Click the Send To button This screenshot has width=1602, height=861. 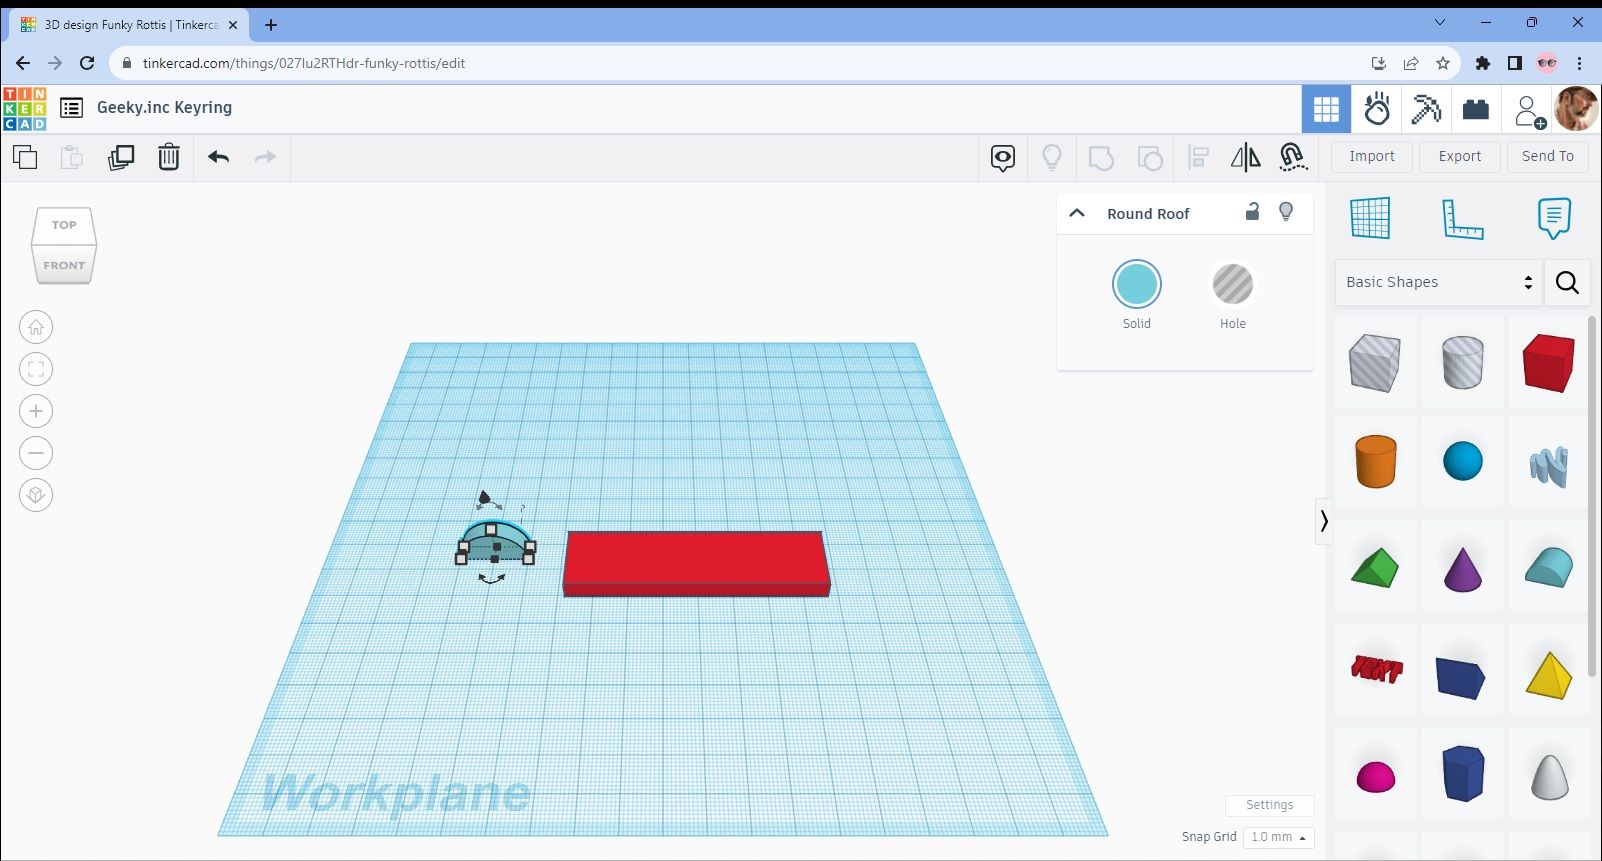1548,156
